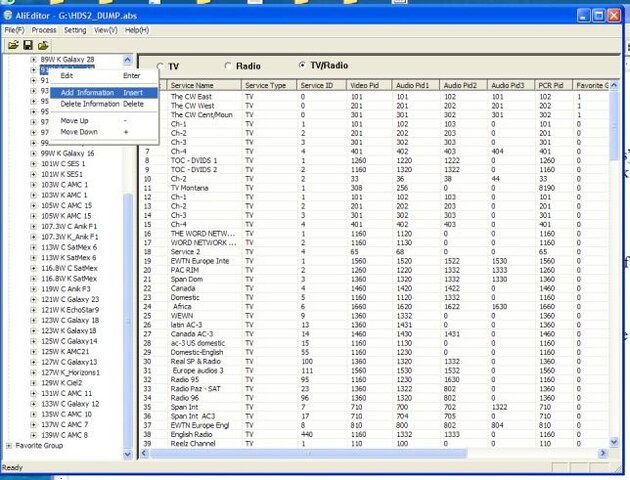Image resolution: width=630 pixels, height=480 pixels.
Task: Sort by Video Pid column header
Action: click(369, 85)
